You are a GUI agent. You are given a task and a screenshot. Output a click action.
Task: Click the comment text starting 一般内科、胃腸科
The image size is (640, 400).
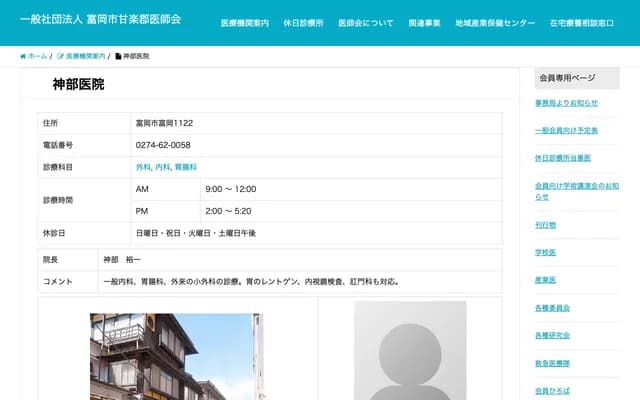[x=252, y=282]
